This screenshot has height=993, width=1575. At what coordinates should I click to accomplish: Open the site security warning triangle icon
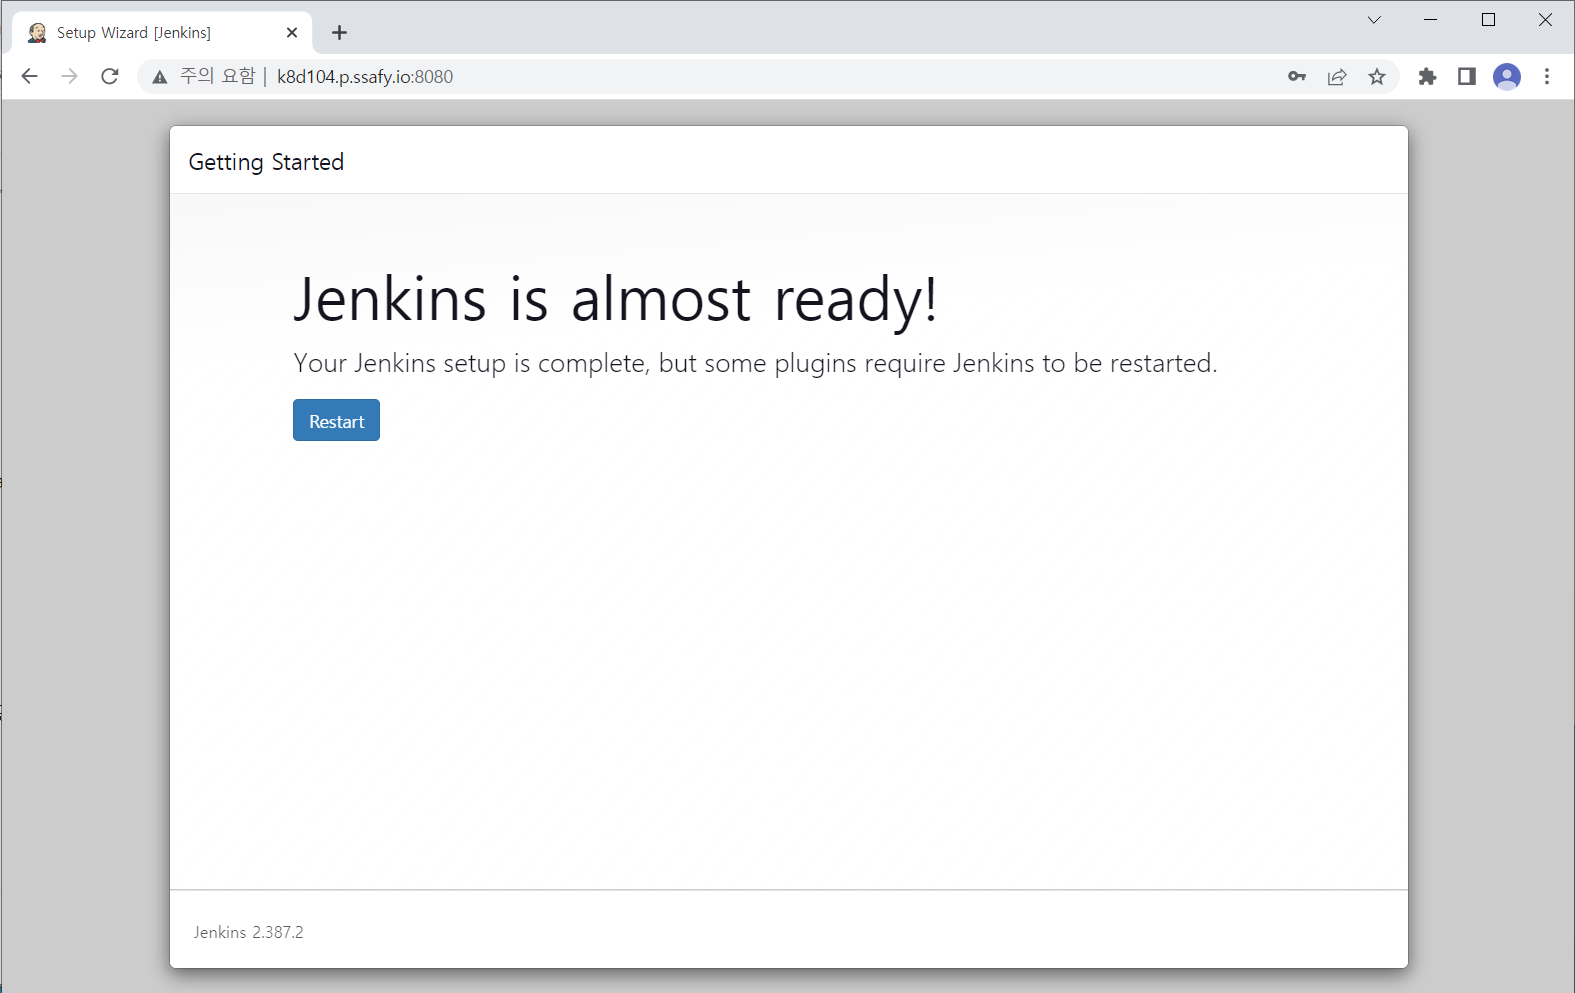160,77
